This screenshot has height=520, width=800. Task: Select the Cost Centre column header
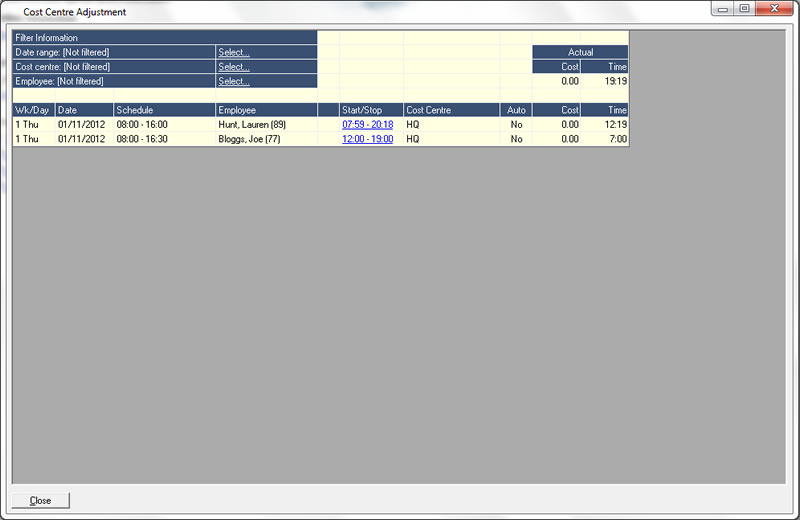451,110
